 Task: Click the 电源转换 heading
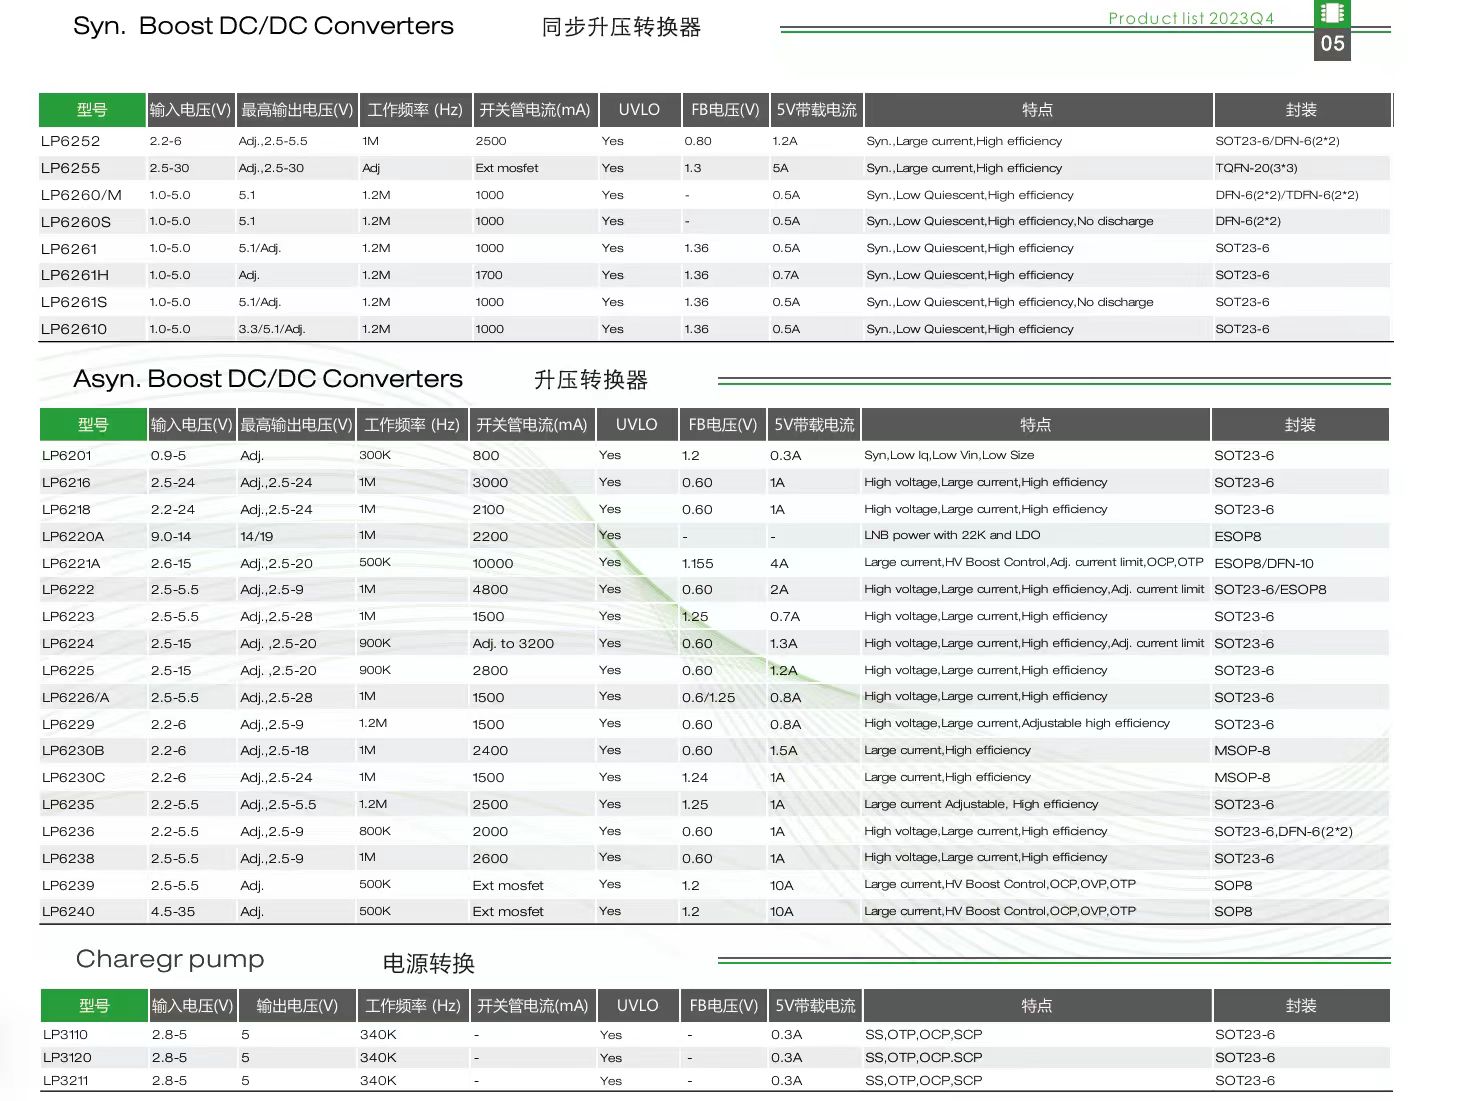[429, 964]
